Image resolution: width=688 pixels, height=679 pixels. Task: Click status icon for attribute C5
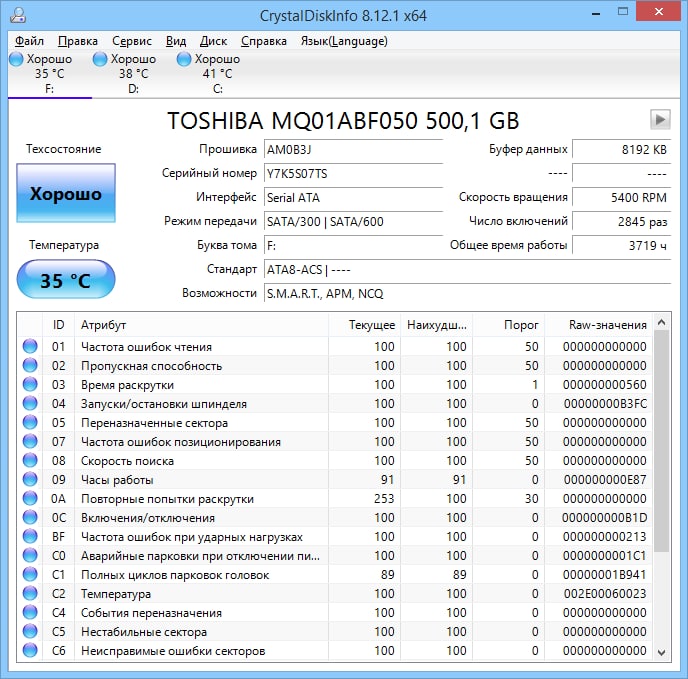(30, 631)
